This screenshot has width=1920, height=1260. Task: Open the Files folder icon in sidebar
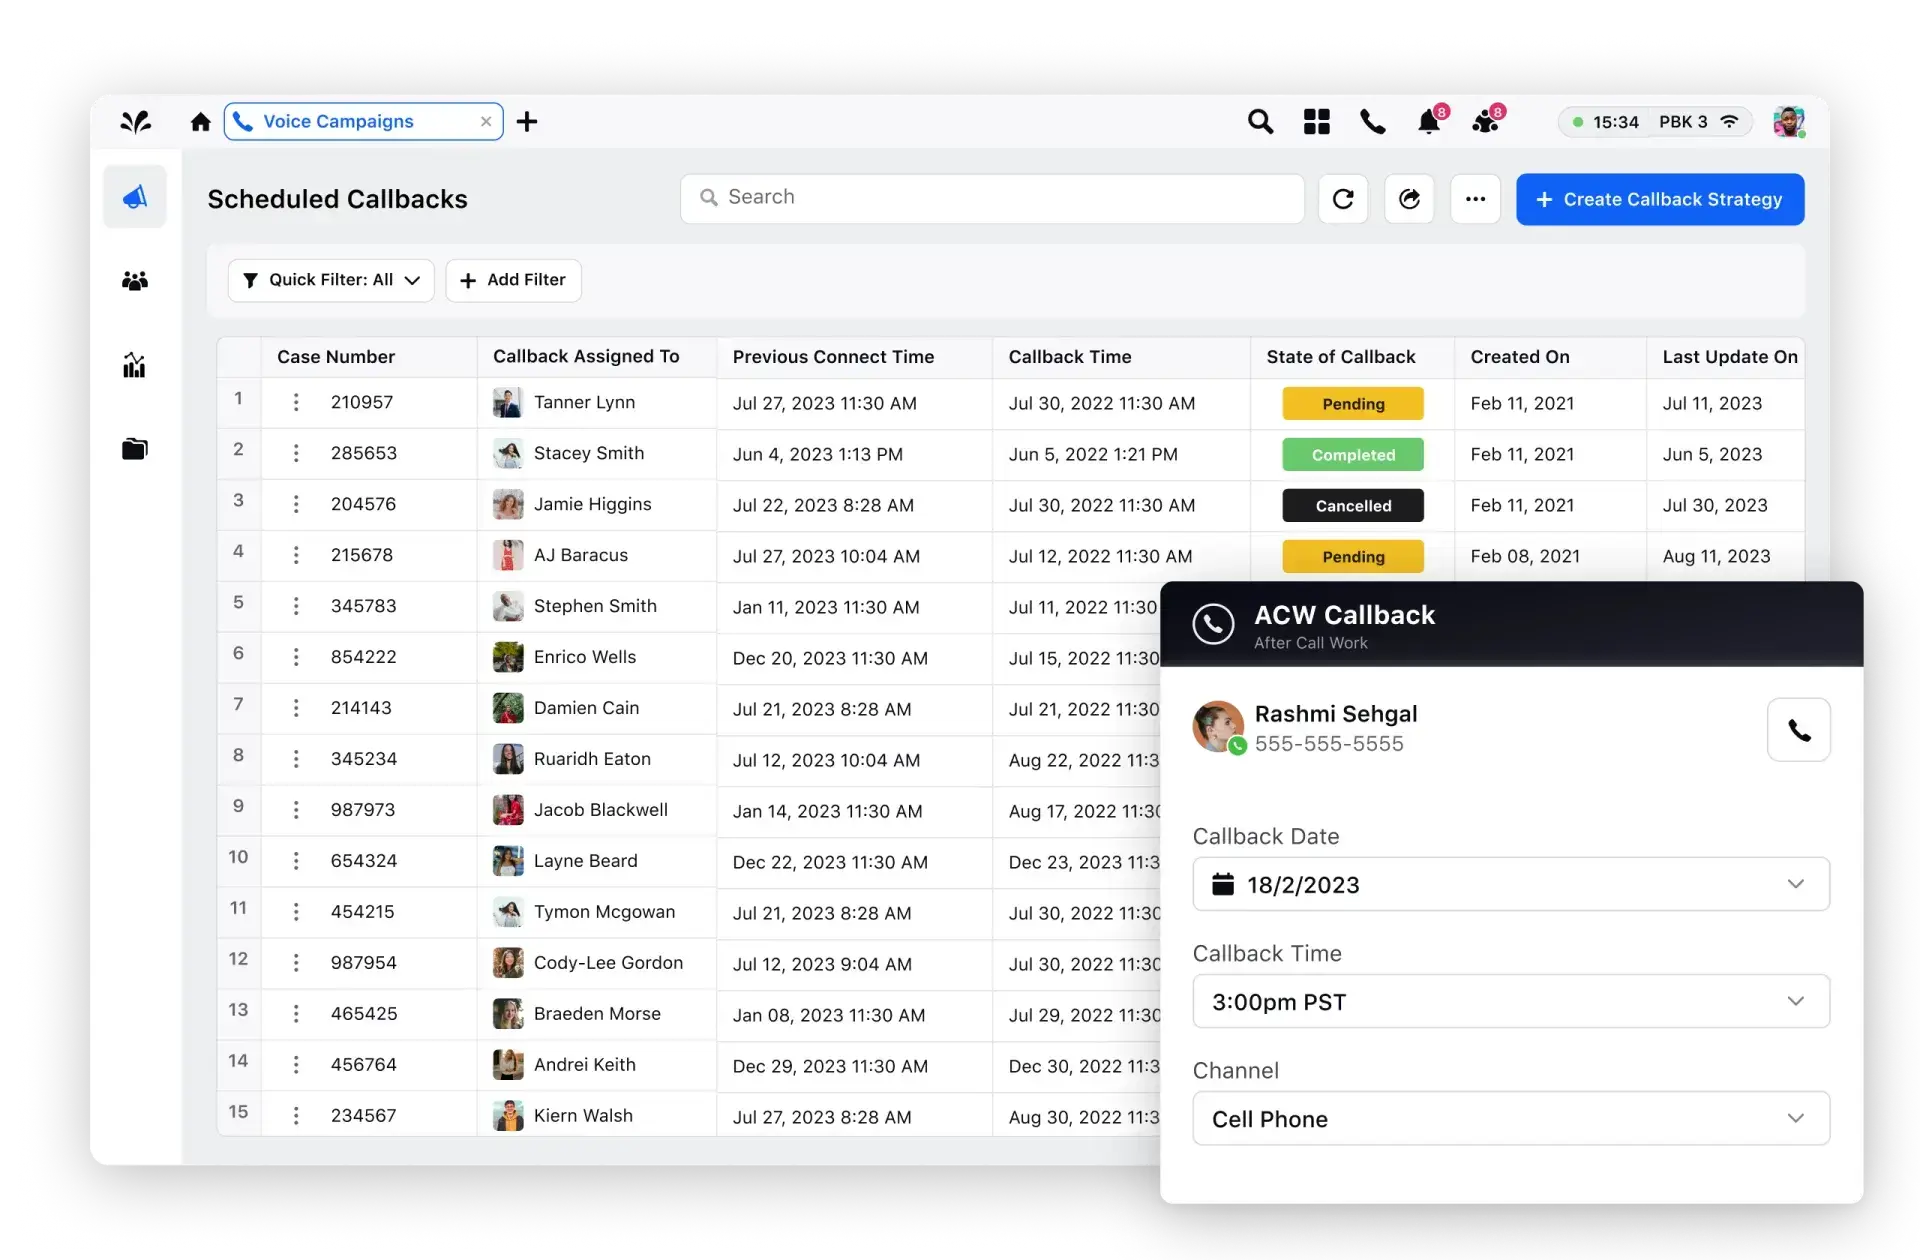pos(135,448)
